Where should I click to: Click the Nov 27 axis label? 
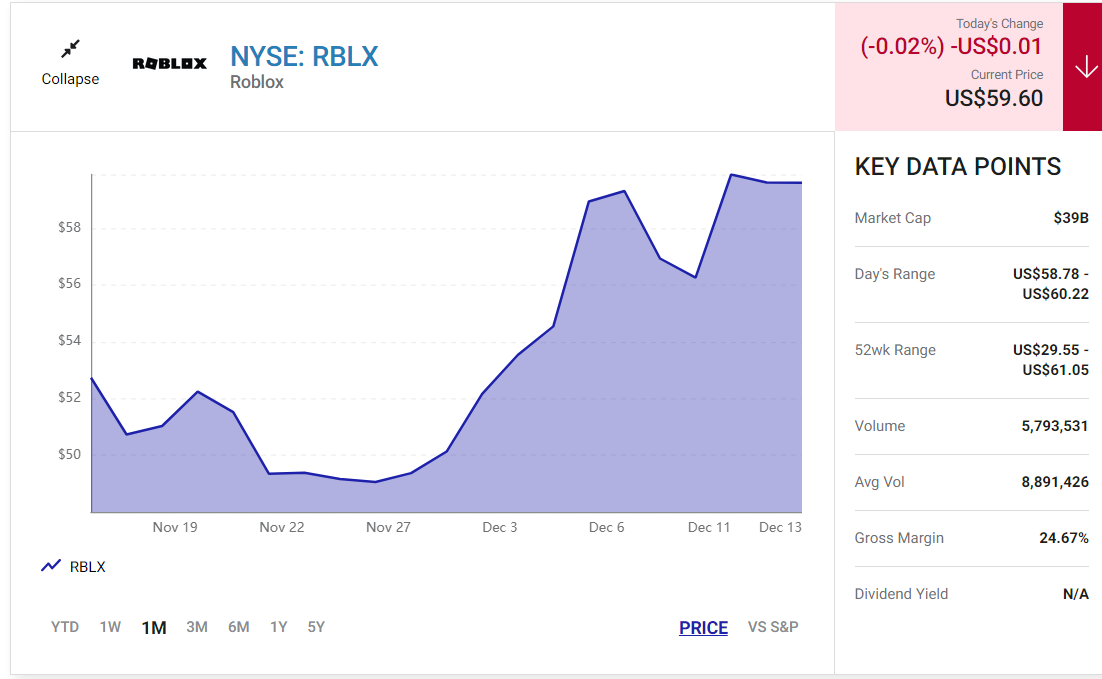tap(388, 527)
